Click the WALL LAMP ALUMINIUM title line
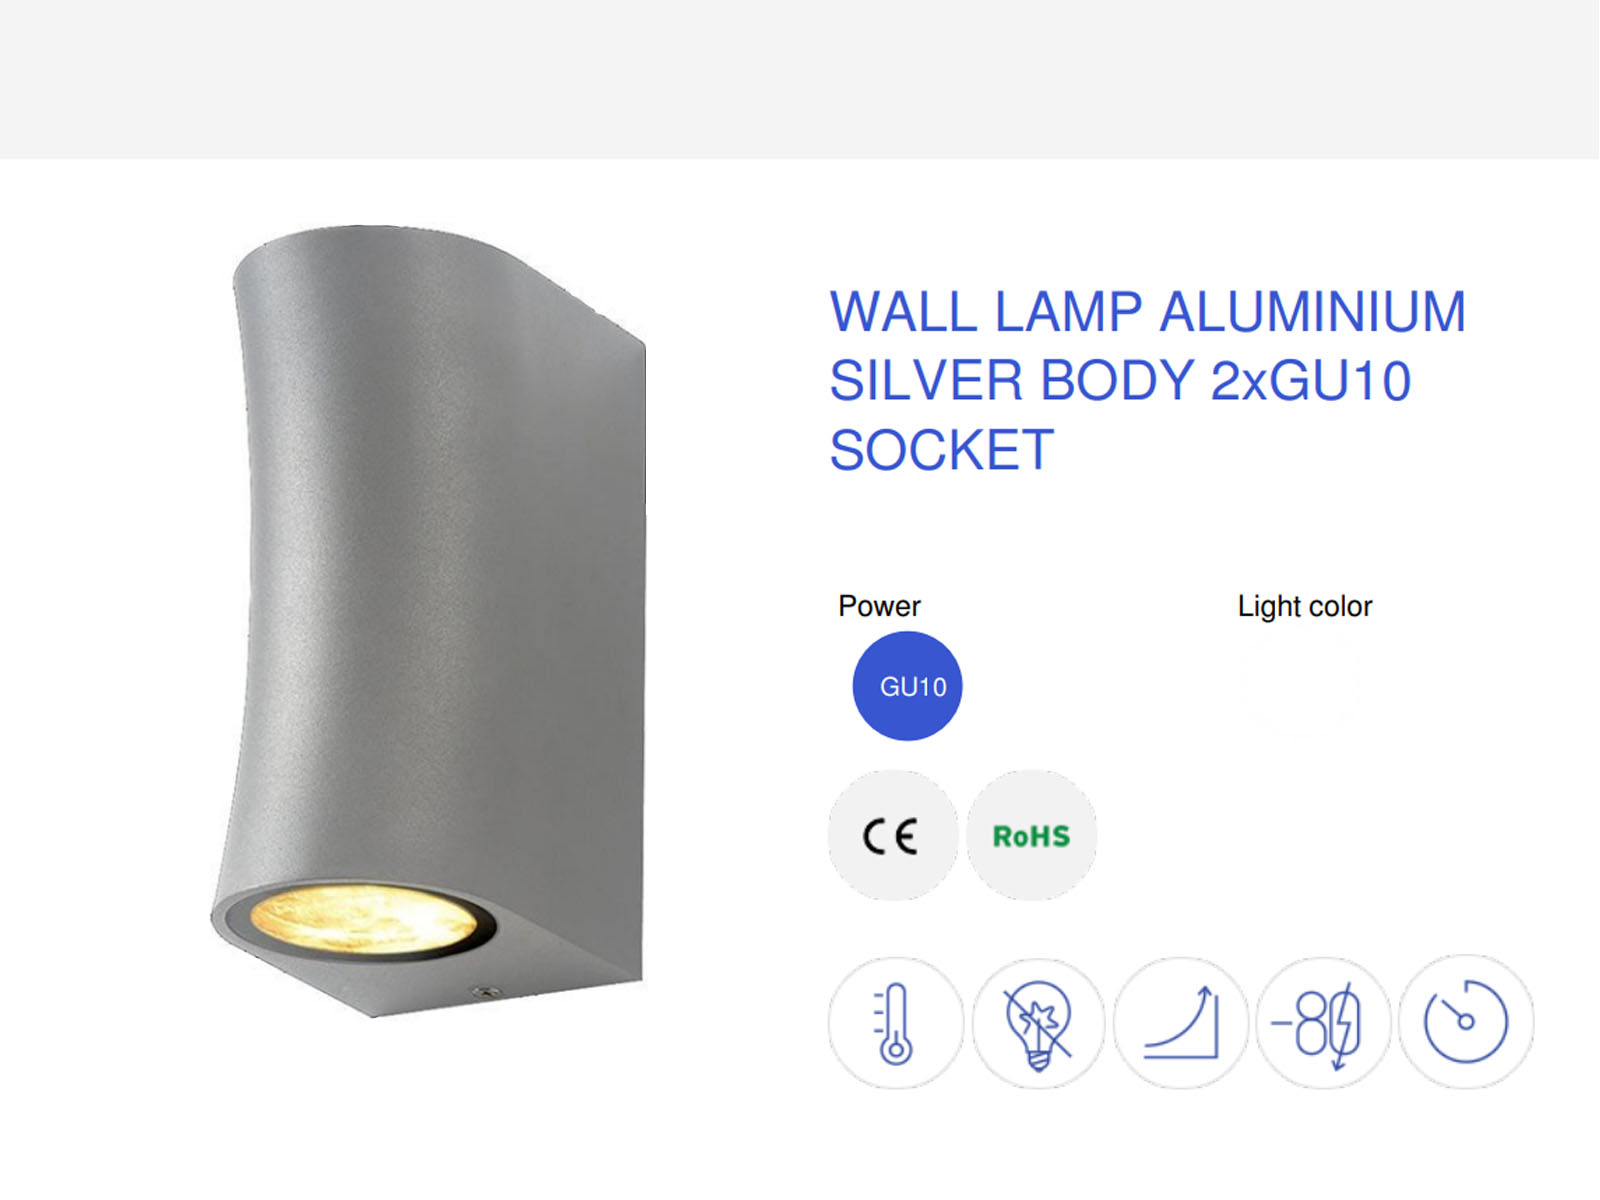 [x=1148, y=312]
